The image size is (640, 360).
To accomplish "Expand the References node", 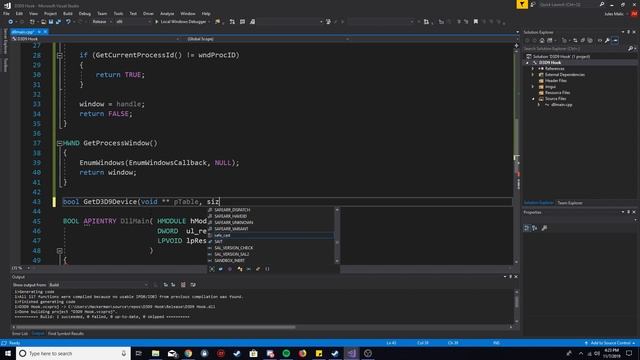I will (x=533, y=69).
